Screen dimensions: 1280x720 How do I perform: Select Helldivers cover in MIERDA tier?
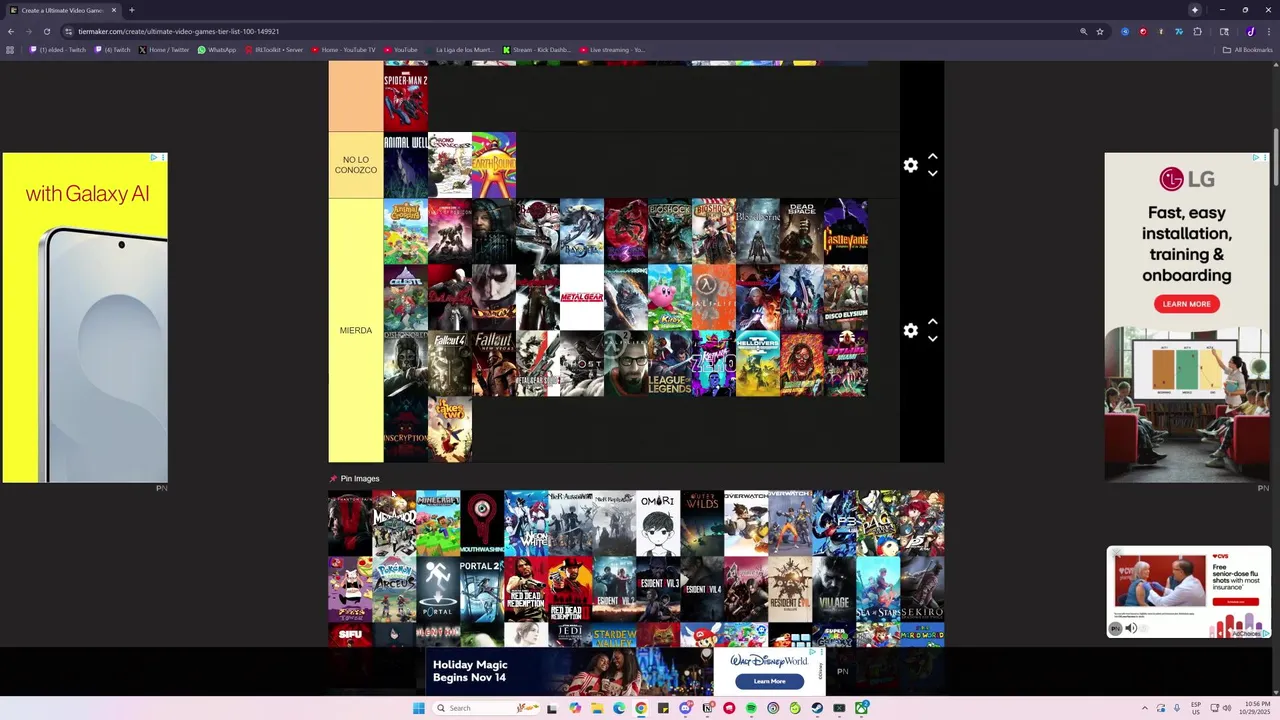tap(758, 364)
